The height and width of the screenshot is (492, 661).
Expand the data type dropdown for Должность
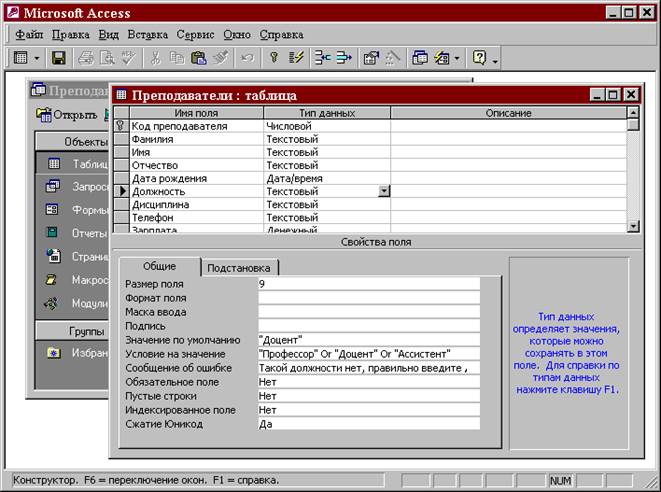click(384, 192)
